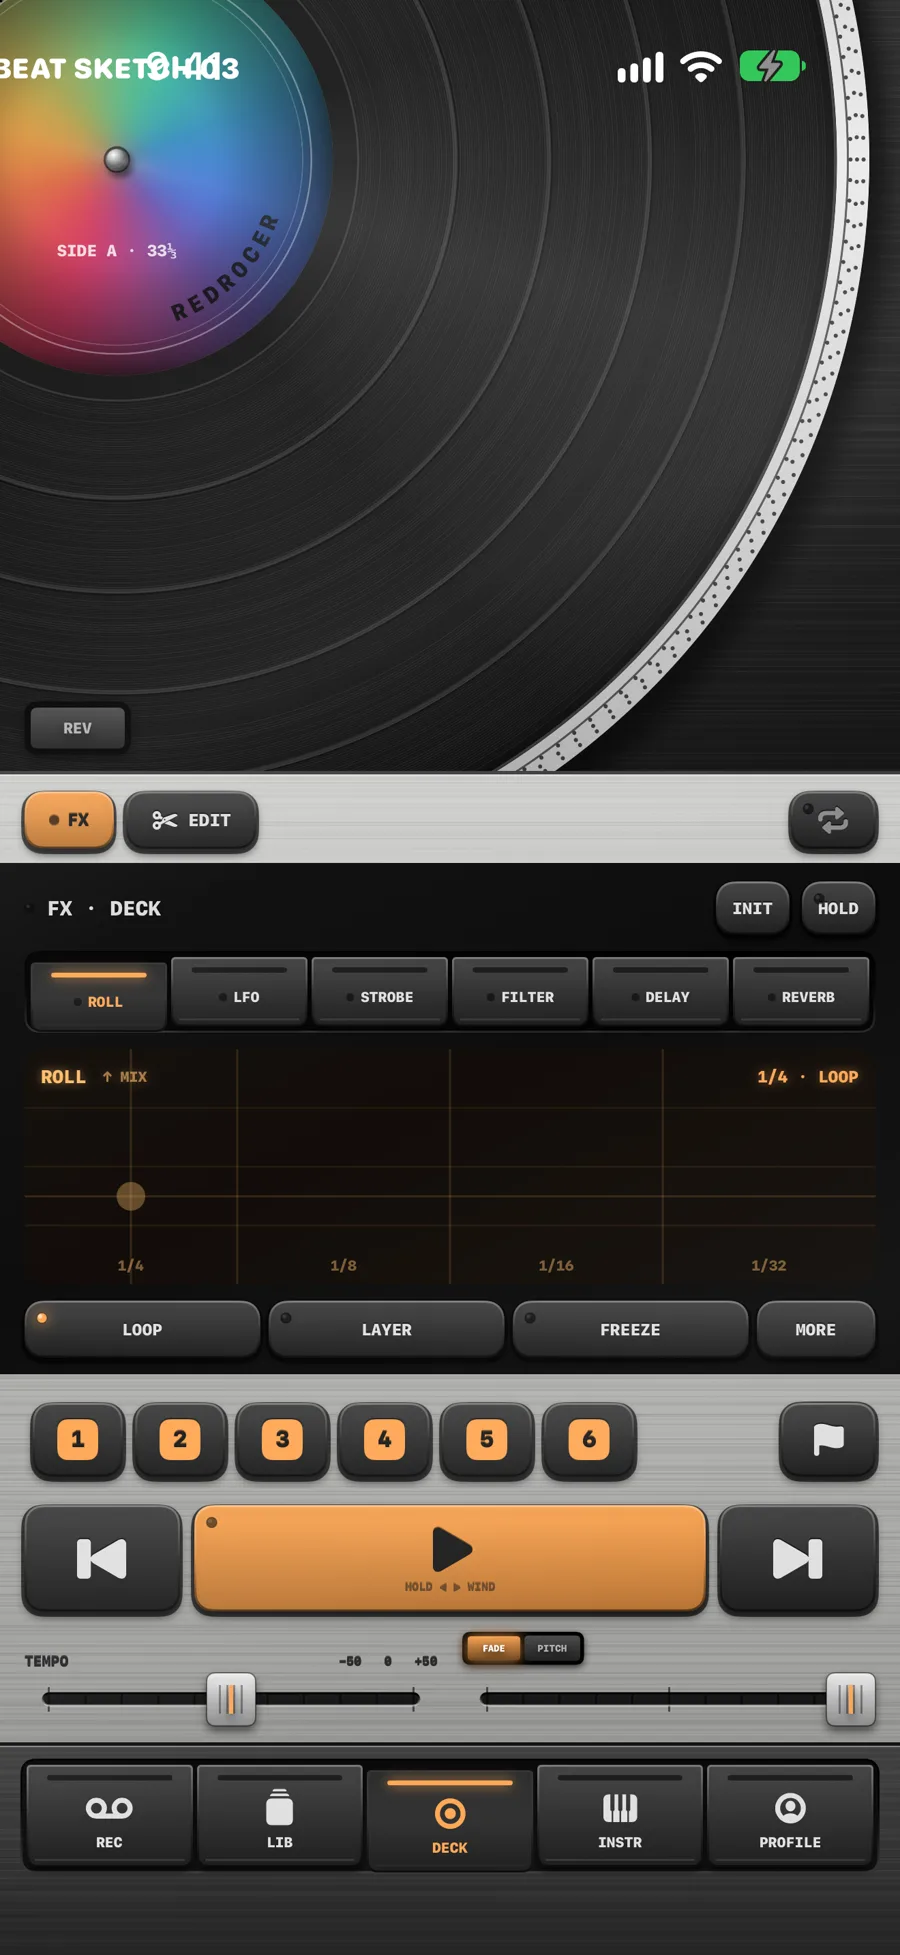
Task: Click the 1/4 · LOOP readout
Action: click(807, 1077)
